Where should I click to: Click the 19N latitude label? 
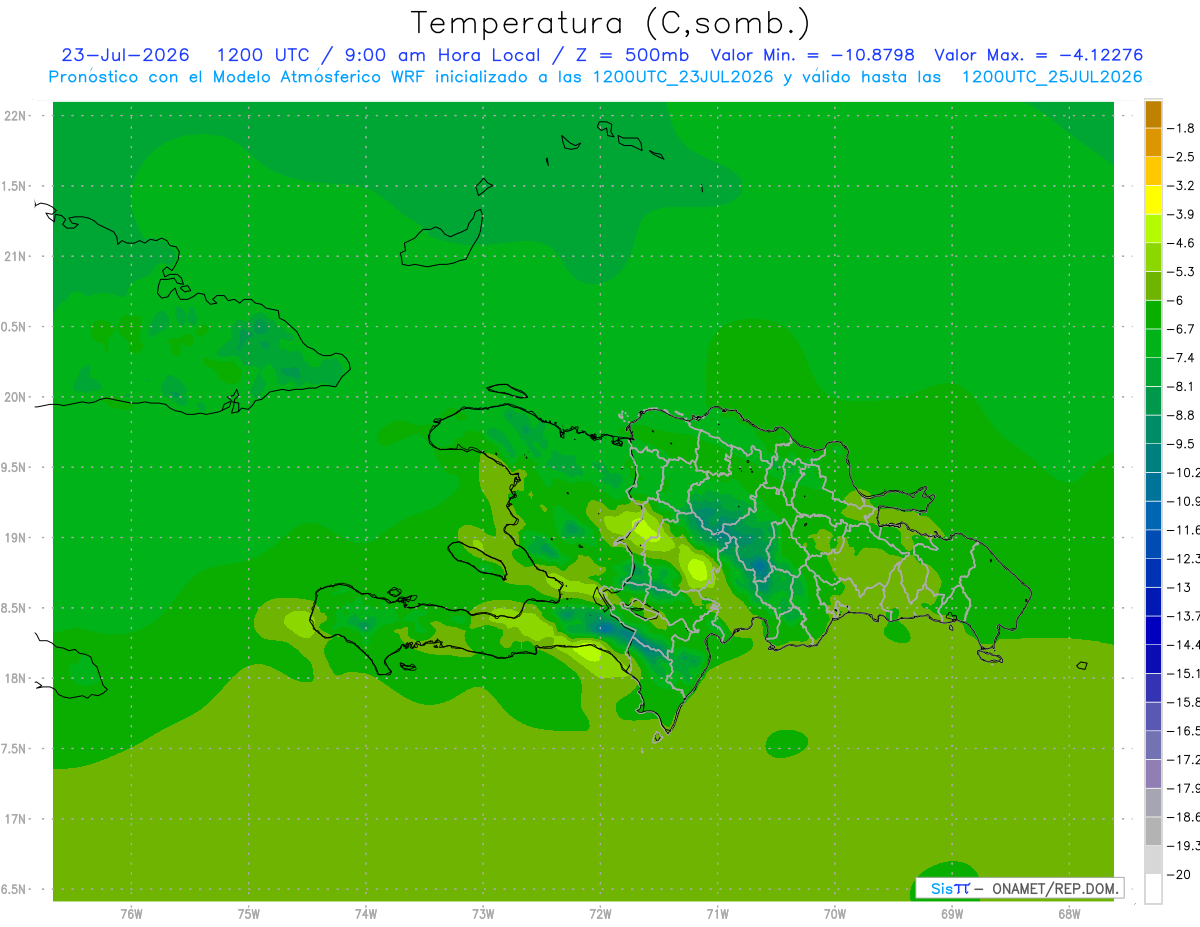[17, 538]
